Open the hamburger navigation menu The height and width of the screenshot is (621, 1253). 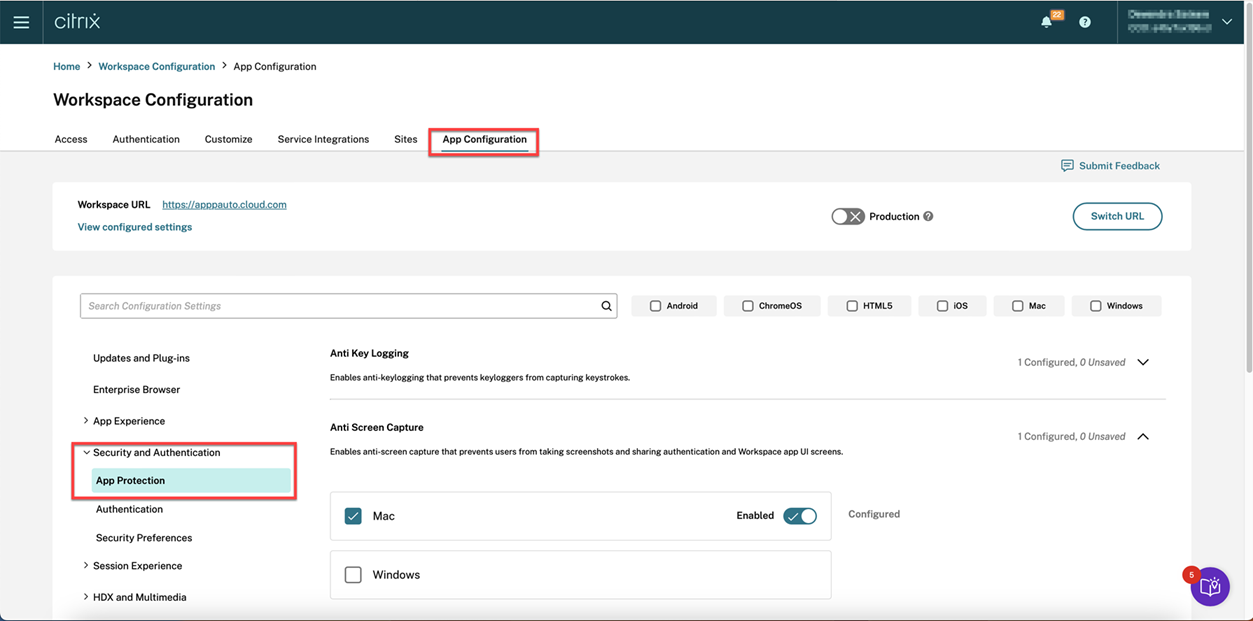(21, 22)
